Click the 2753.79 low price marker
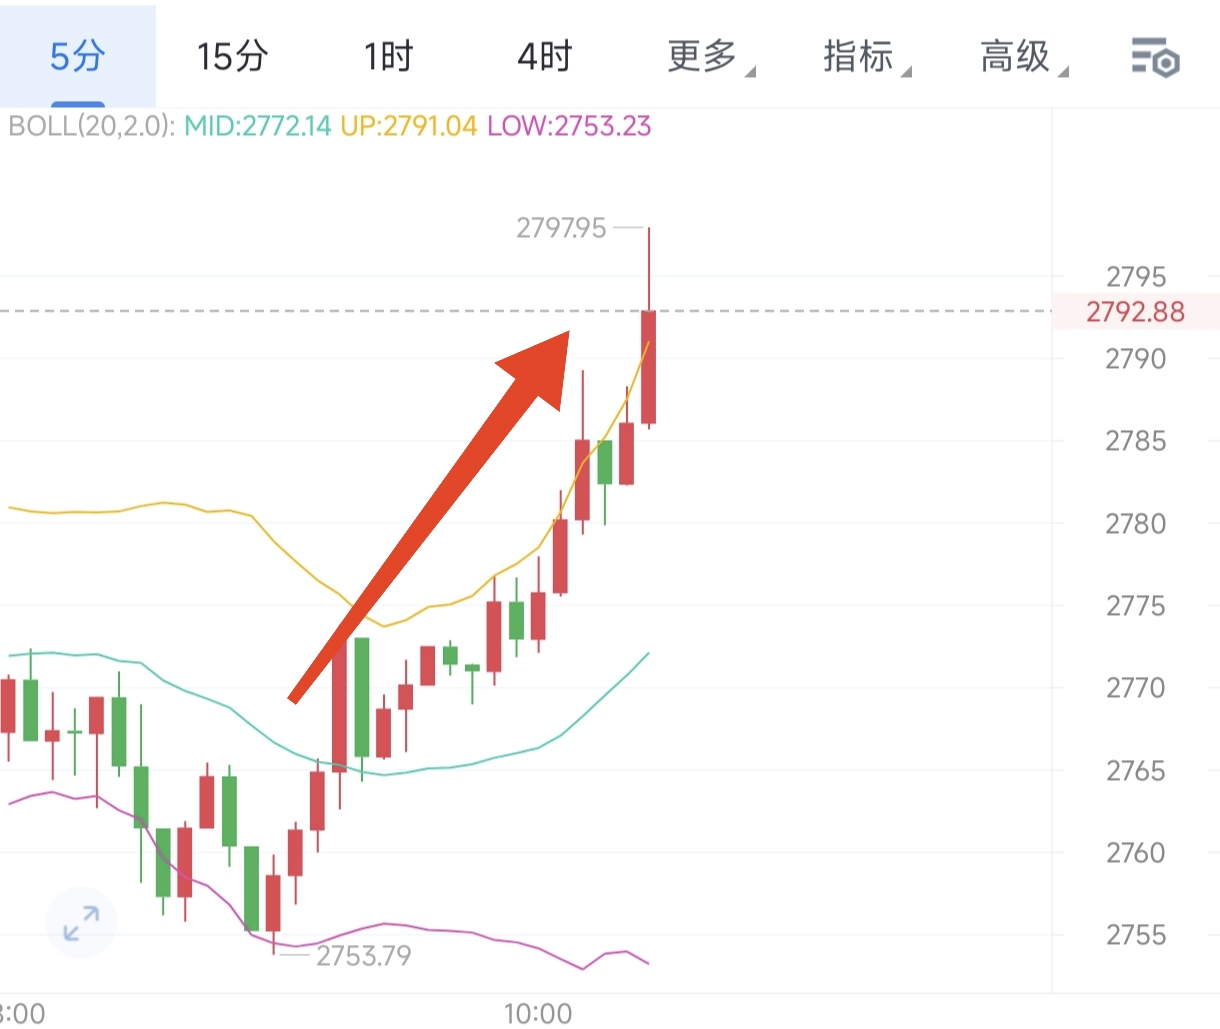 pyautogui.click(x=363, y=956)
